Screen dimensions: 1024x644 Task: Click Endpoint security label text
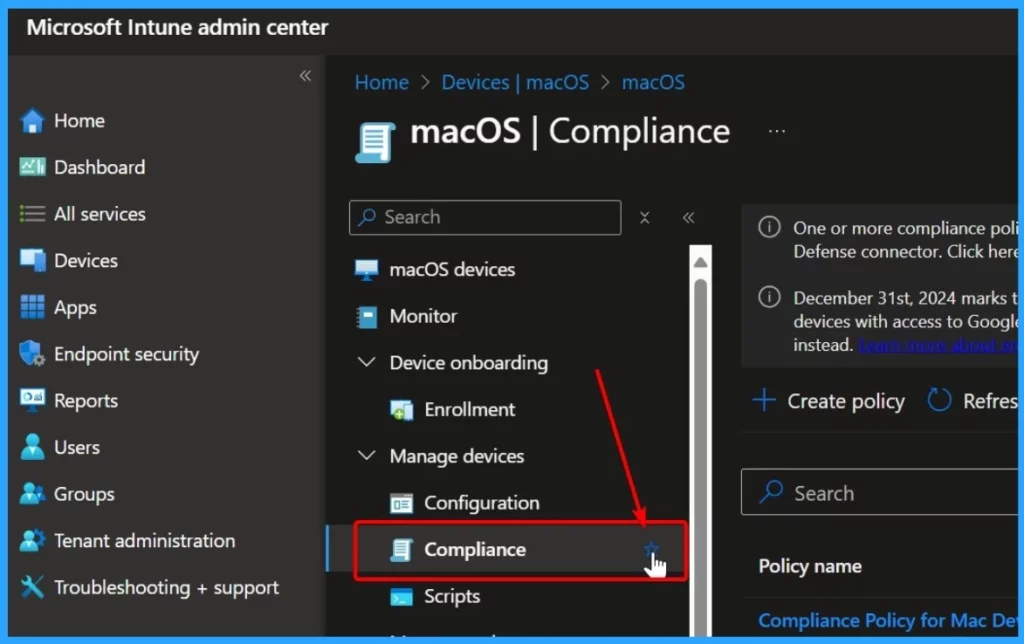click(126, 354)
